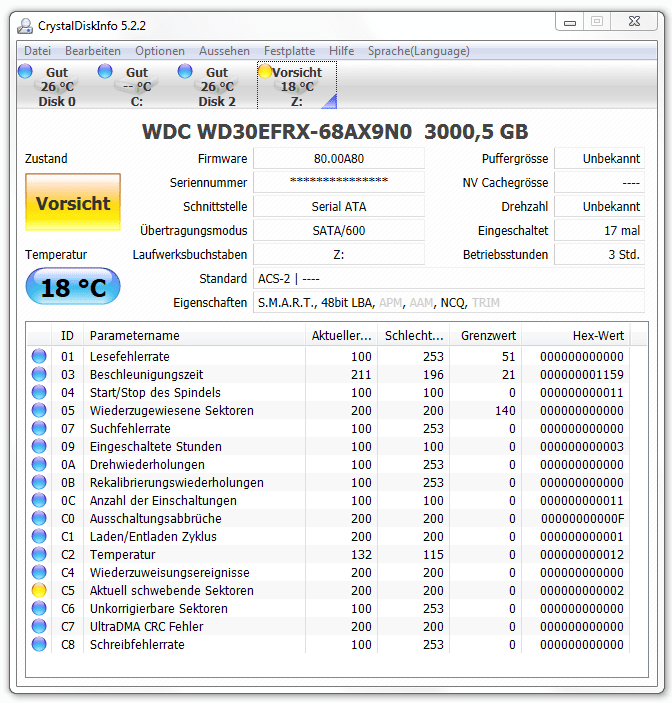The width and height of the screenshot is (672, 703).
Task: Select the Wiederzugewiesene Sektoren row name
Action: (172, 410)
